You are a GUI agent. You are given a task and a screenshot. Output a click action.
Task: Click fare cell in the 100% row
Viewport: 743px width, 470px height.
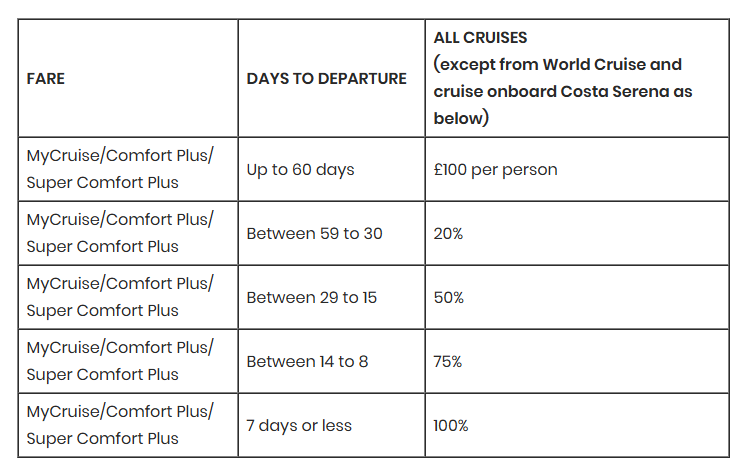(128, 425)
